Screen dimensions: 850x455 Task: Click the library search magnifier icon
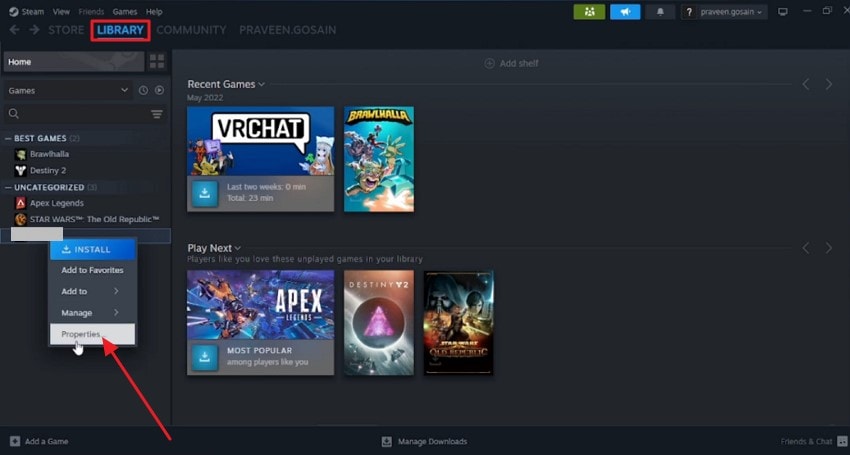14,114
